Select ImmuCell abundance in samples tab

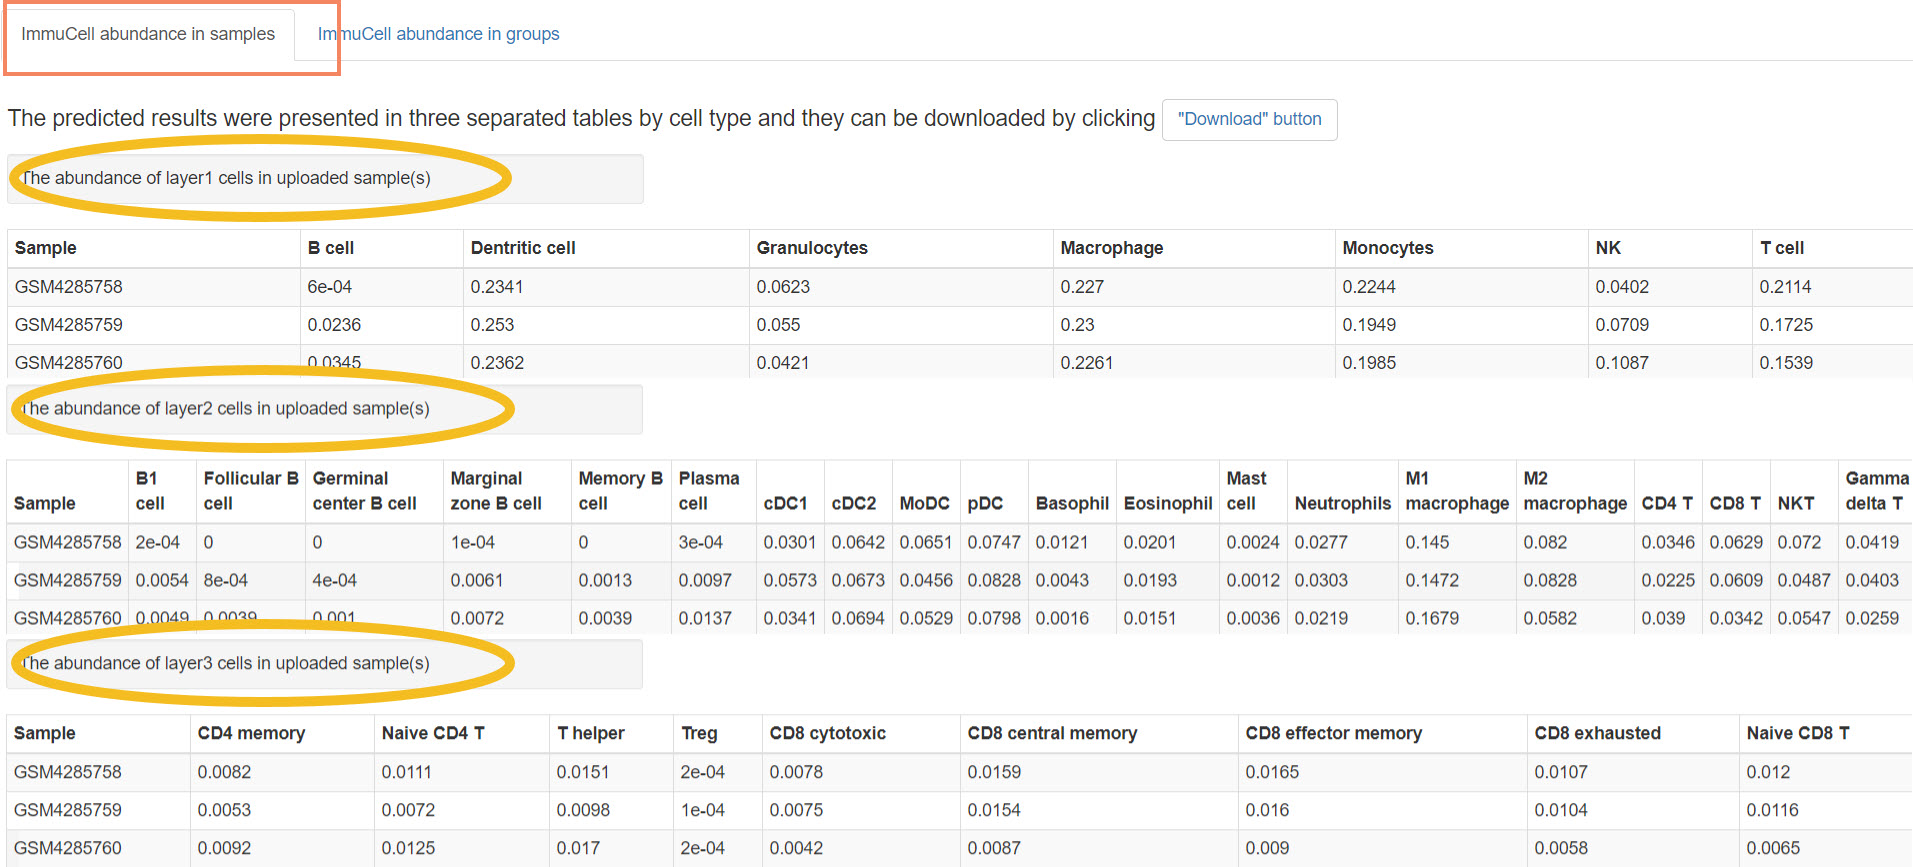pos(148,34)
